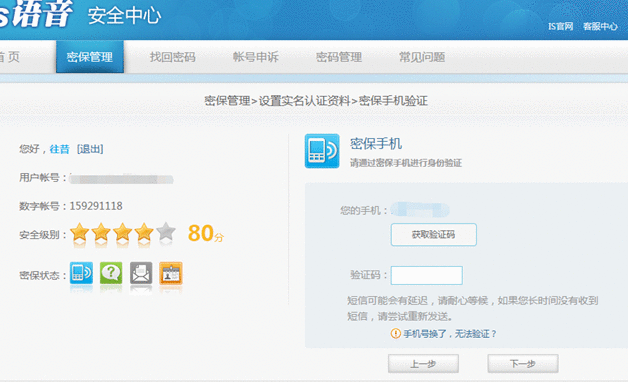This screenshot has height=382, width=628.
Task: Go to the 首页 tab
Action: pos(10,57)
